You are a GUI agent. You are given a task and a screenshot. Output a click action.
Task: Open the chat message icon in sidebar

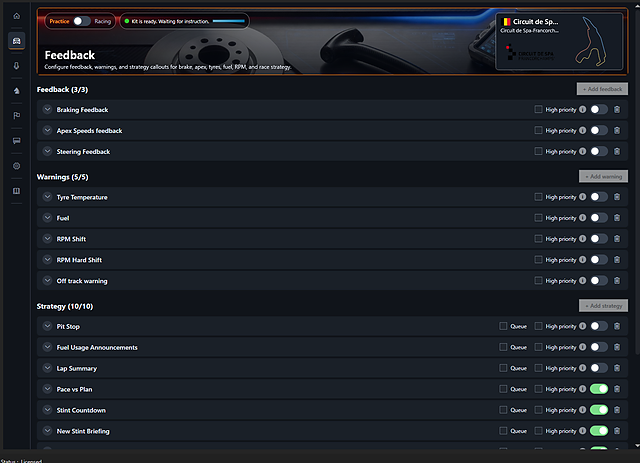pyautogui.click(x=17, y=141)
